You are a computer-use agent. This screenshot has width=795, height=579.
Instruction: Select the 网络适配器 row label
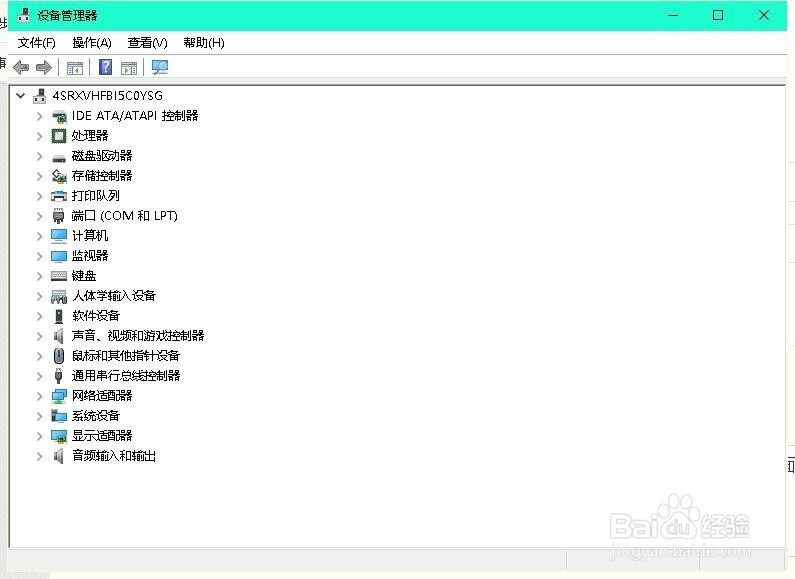102,396
